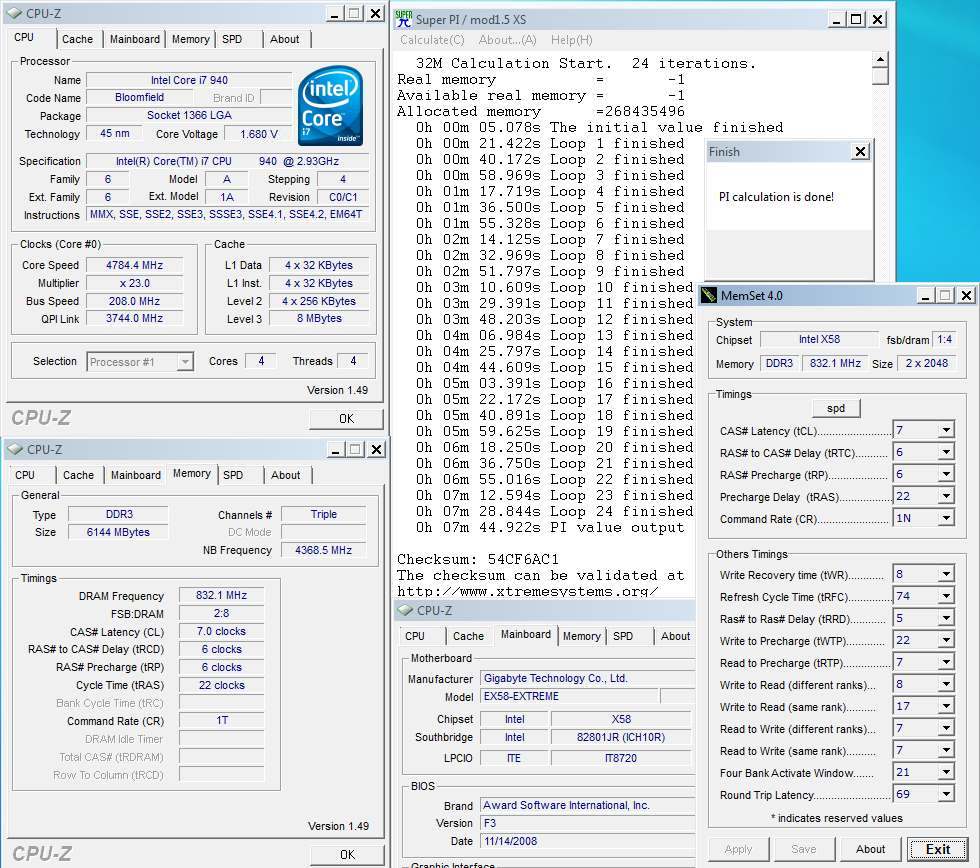Expand the RAS# to CAS# Delay dropdown in MemSet
Screen dimensions: 980x868
(946, 452)
